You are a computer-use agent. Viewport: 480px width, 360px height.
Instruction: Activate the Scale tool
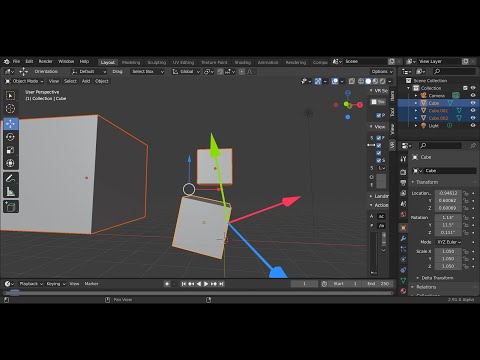pyautogui.click(x=10, y=150)
